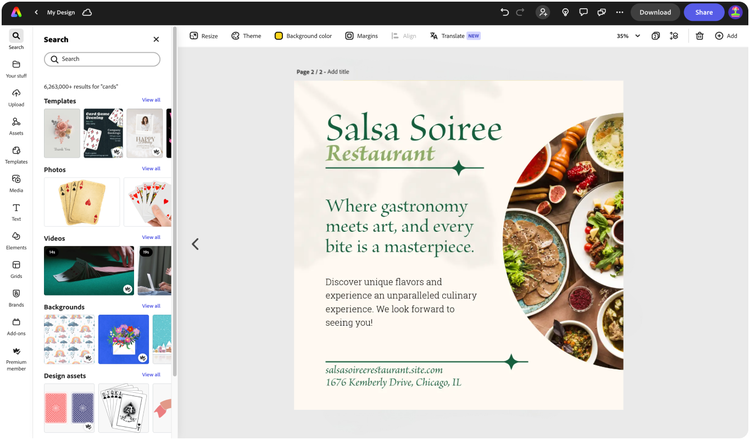The width and height of the screenshot is (750, 440).
Task: Select the blue flower envelope background
Action: click(x=123, y=339)
